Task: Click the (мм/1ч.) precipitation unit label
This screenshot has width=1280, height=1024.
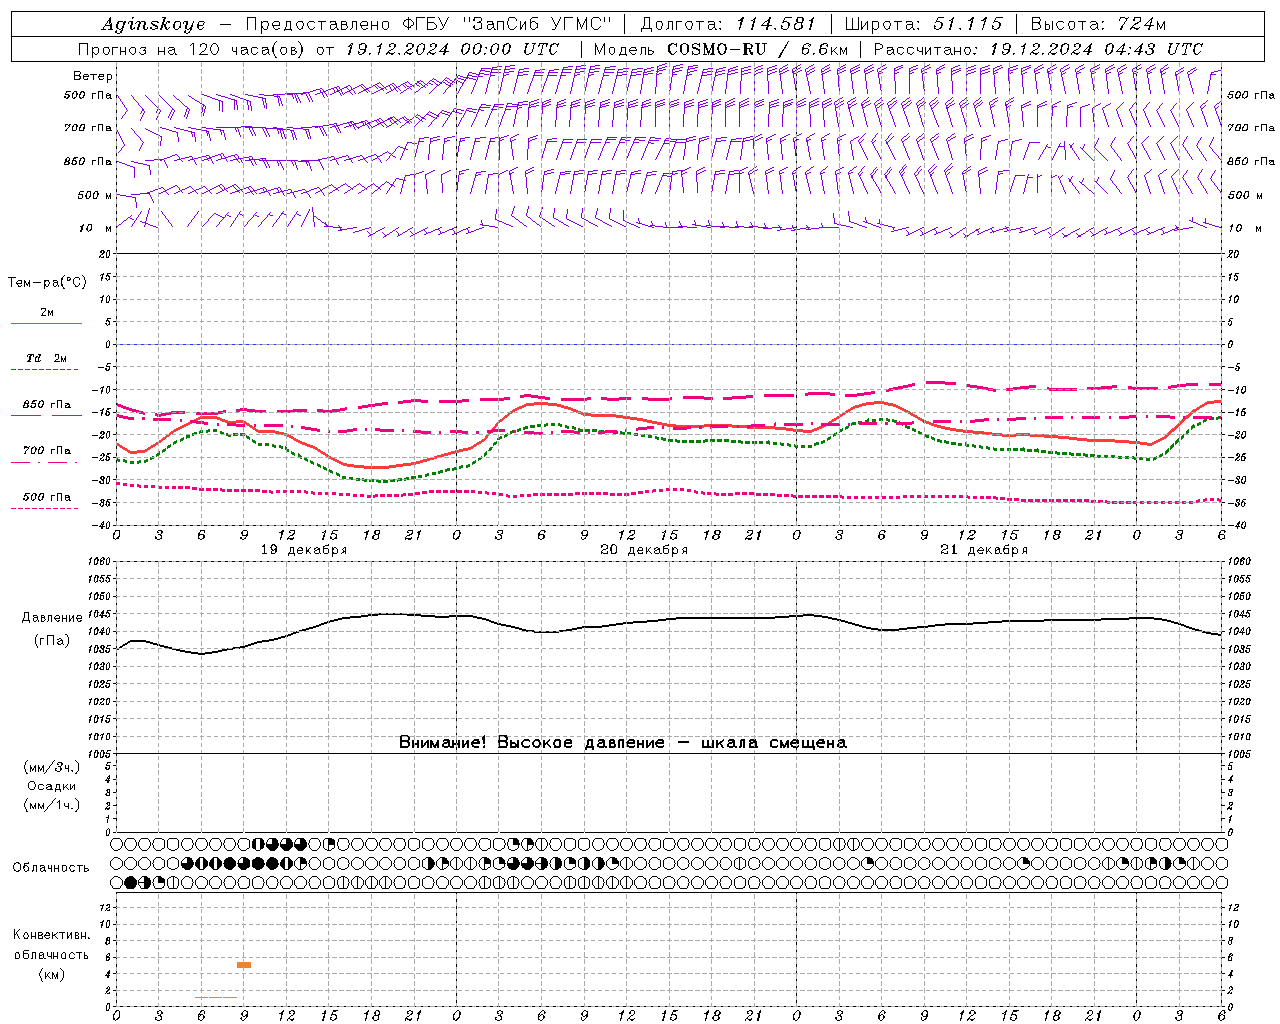Action: 52,805
